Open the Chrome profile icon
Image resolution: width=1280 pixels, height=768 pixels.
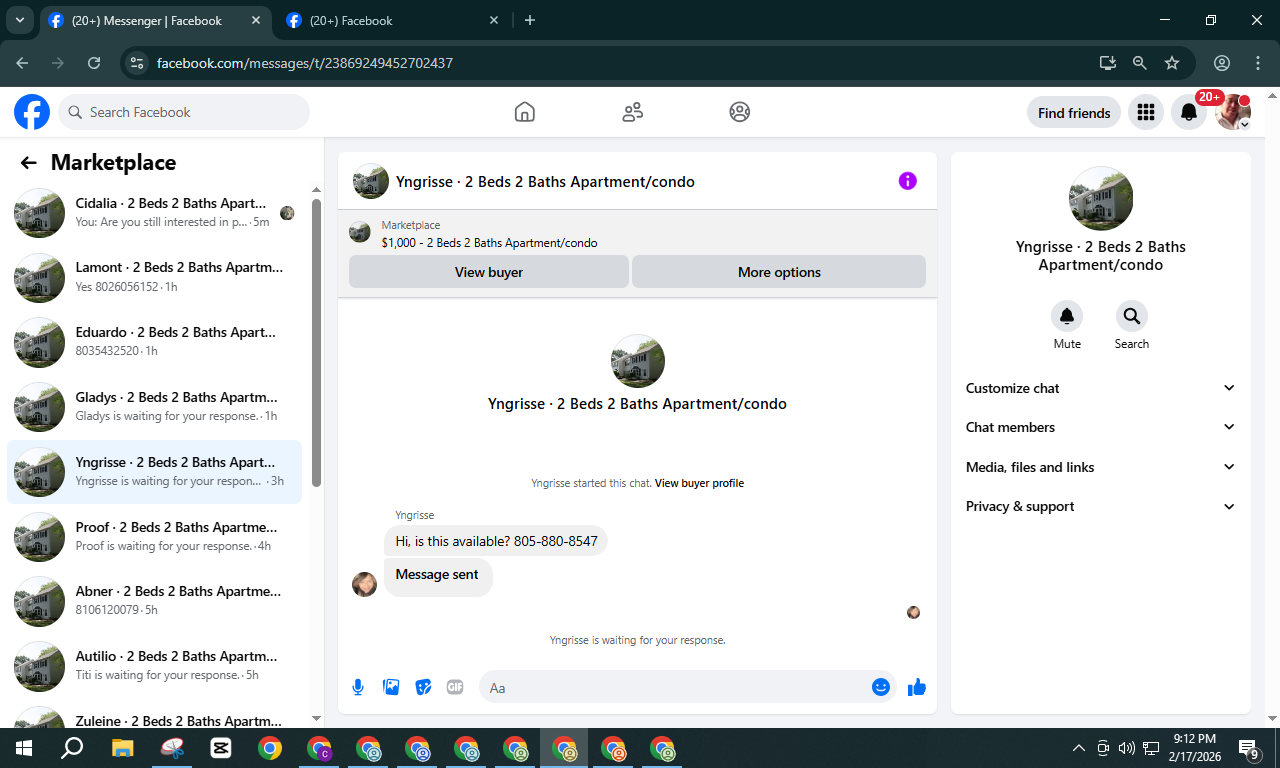(1222, 62)
